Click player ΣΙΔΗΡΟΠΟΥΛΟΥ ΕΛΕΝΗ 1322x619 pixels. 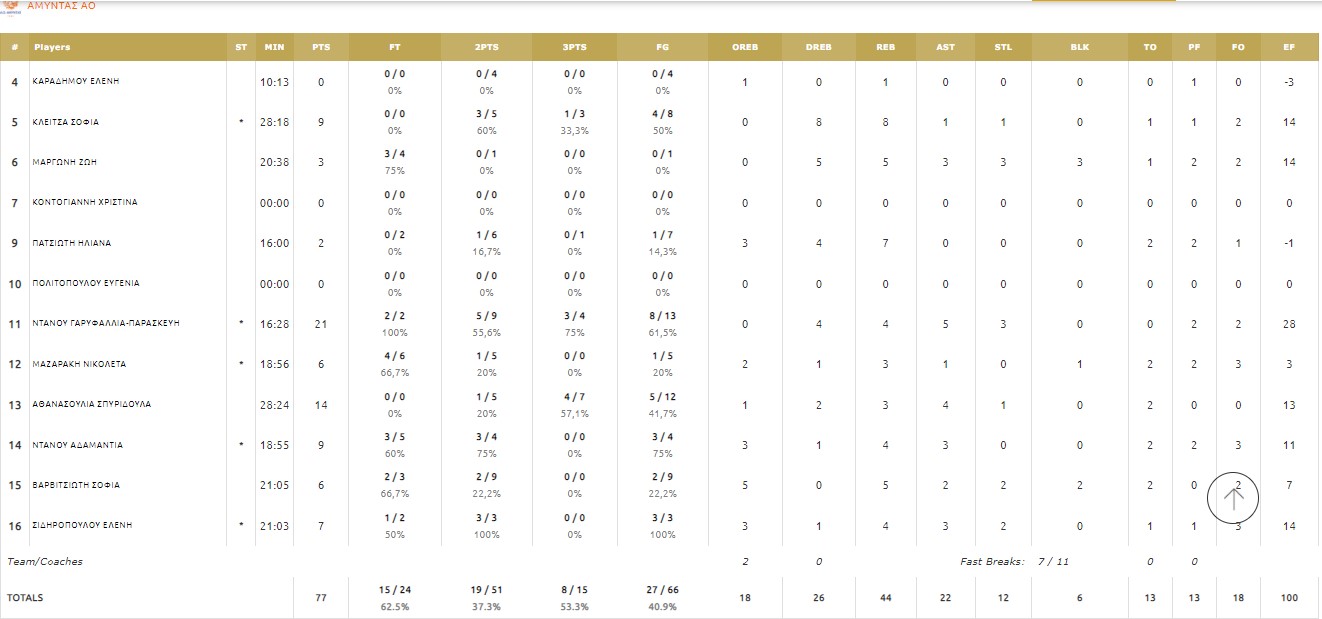click(x=82, y=525)
